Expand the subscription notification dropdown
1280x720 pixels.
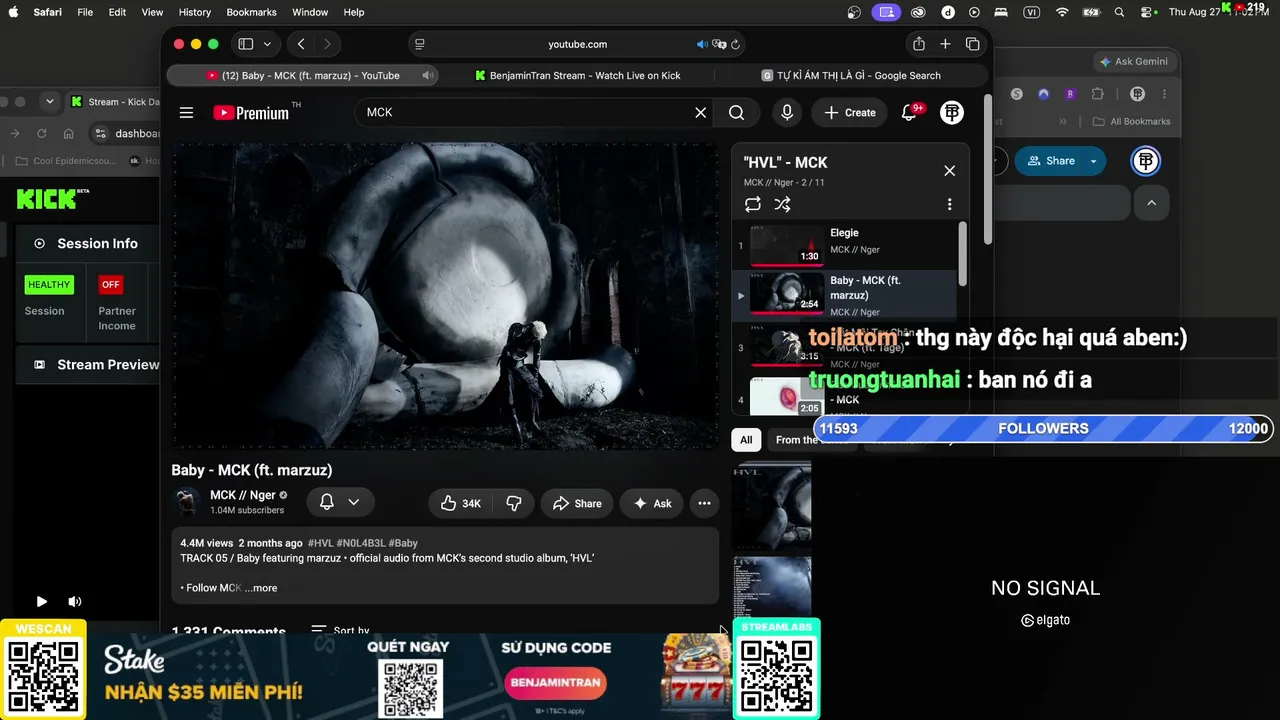(x=353, y=502)
